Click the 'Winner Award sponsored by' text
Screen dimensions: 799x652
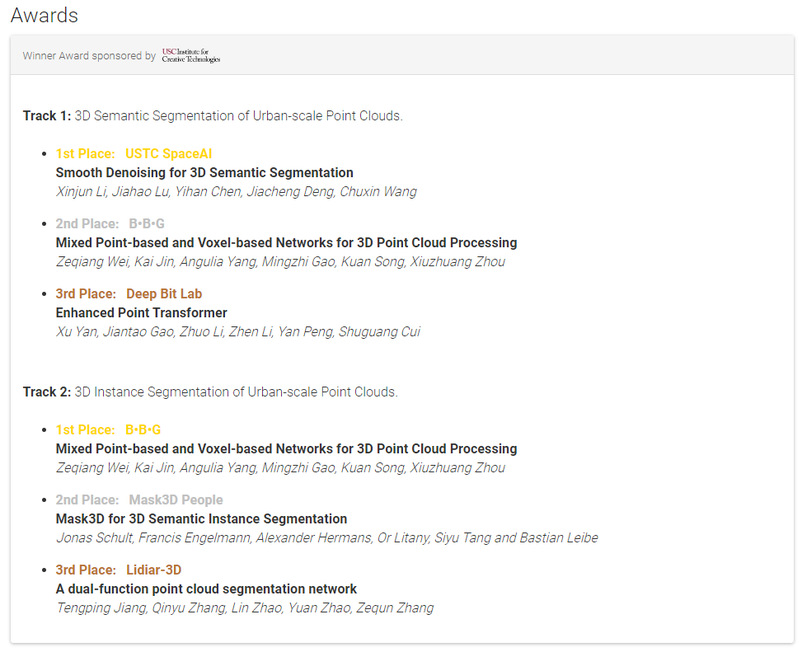(89, 56)
